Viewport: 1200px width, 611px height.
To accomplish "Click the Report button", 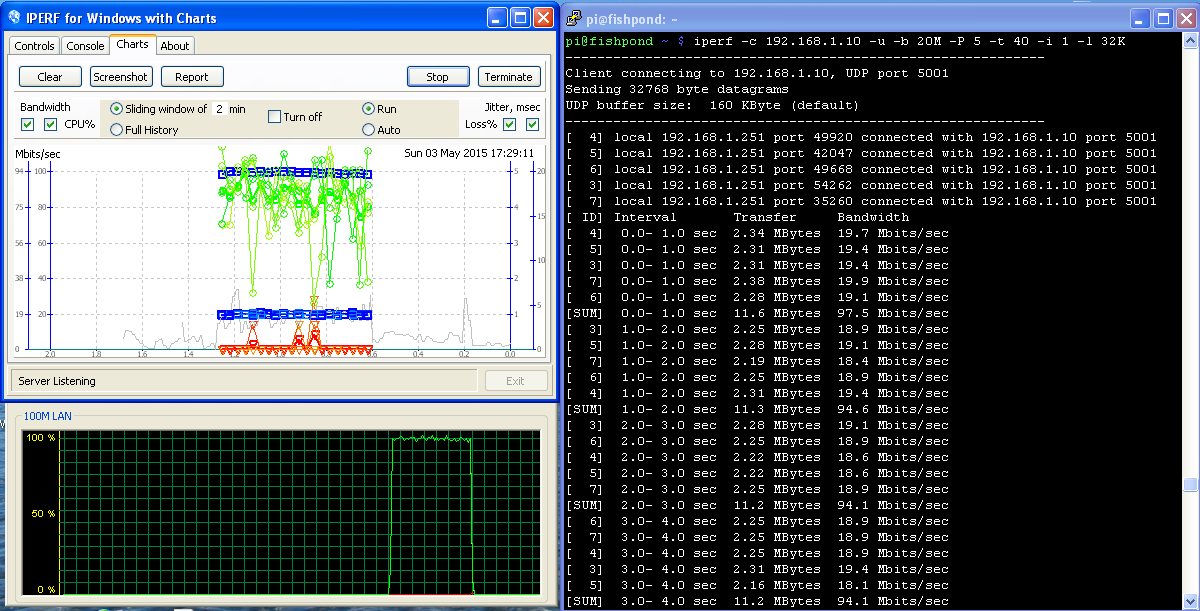I will tap(192, 77).
